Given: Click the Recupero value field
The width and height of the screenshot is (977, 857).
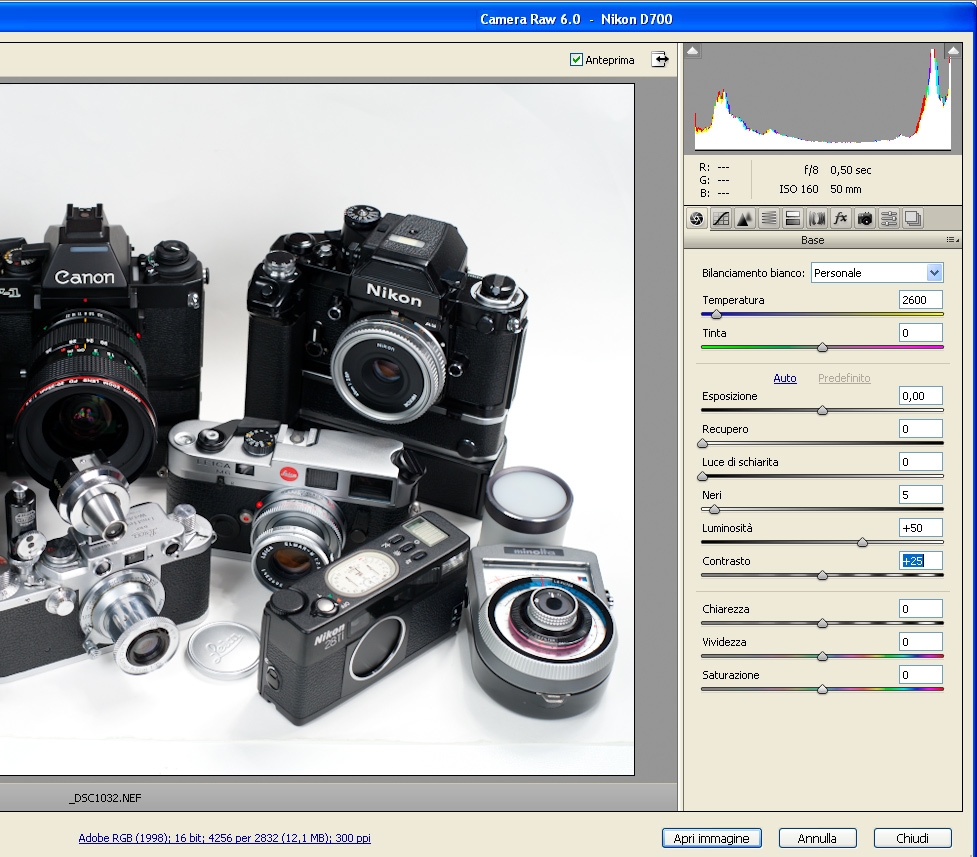Looking at the screenshot, I should point(921,429).
